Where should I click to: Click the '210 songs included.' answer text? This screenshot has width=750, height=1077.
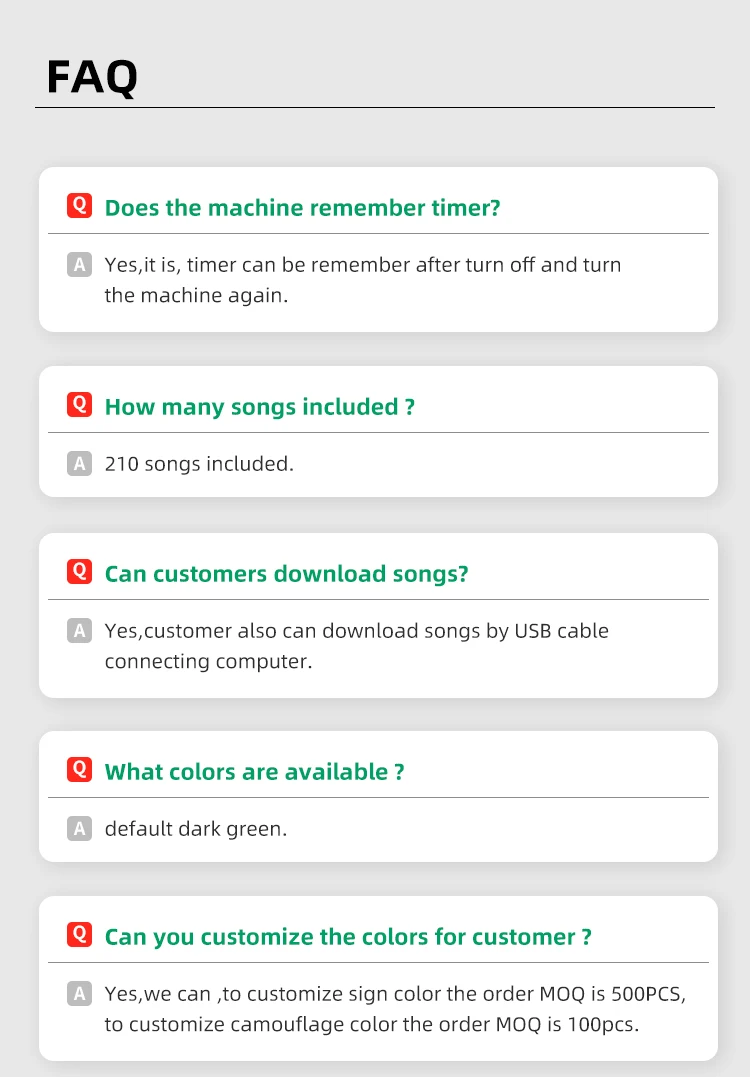coord(199,464)
